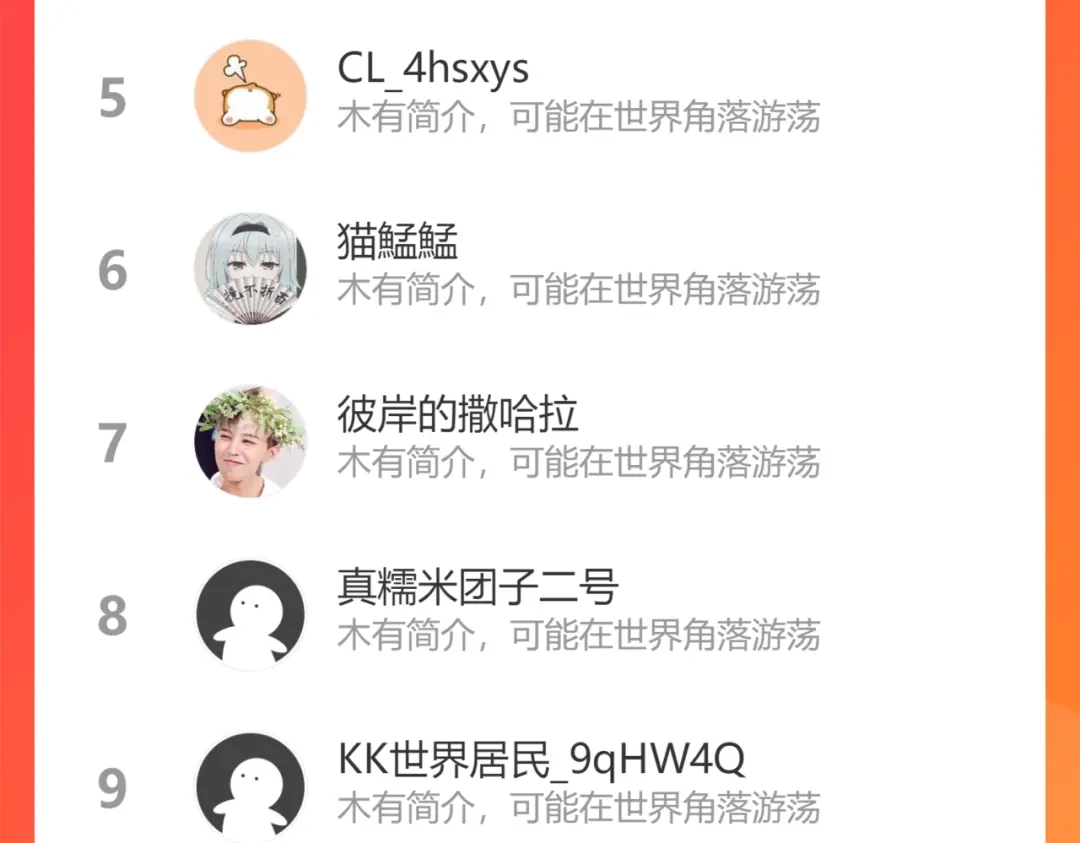
Task: Select rank number 7 in the list
Action: (x=112, y=444)
